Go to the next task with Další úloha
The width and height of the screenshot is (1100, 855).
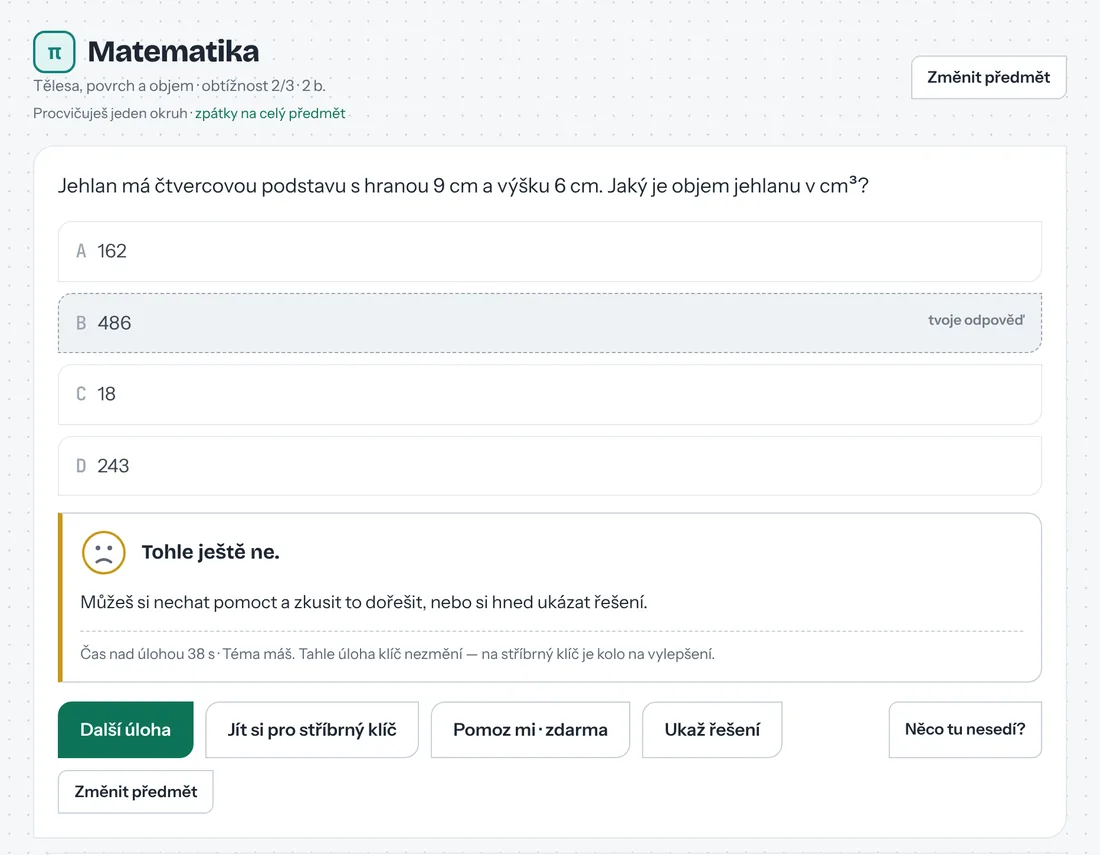(x=126, y=729)
